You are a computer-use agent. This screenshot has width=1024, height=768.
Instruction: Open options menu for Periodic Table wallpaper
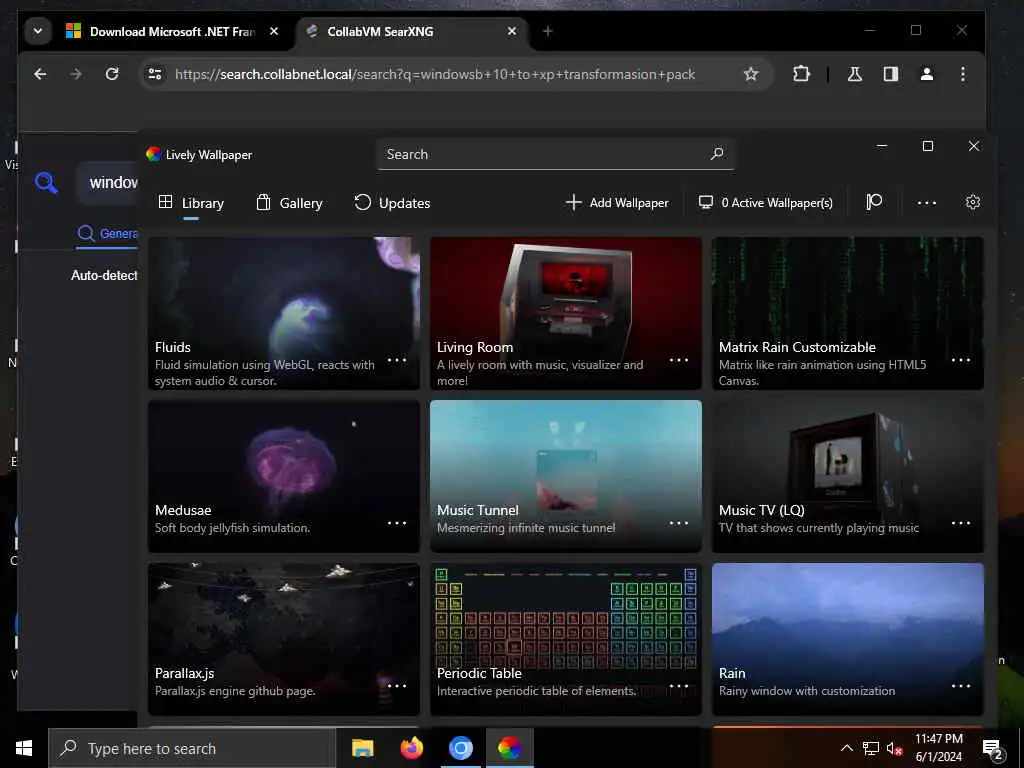pos(679,686)
